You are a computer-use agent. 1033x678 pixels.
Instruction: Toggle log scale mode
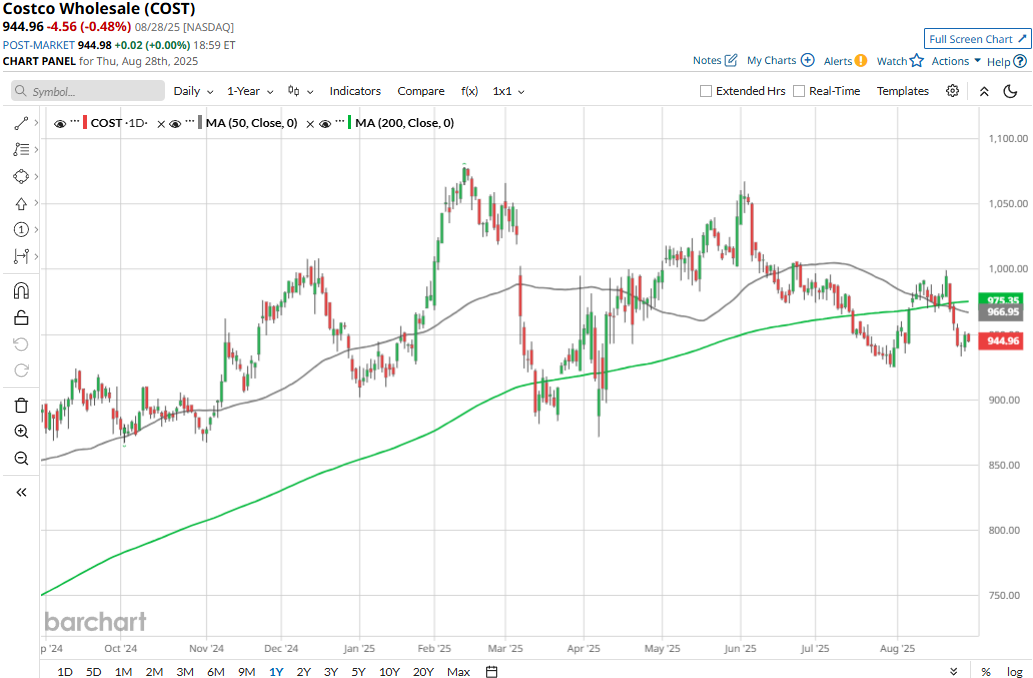coord(1015,671)
